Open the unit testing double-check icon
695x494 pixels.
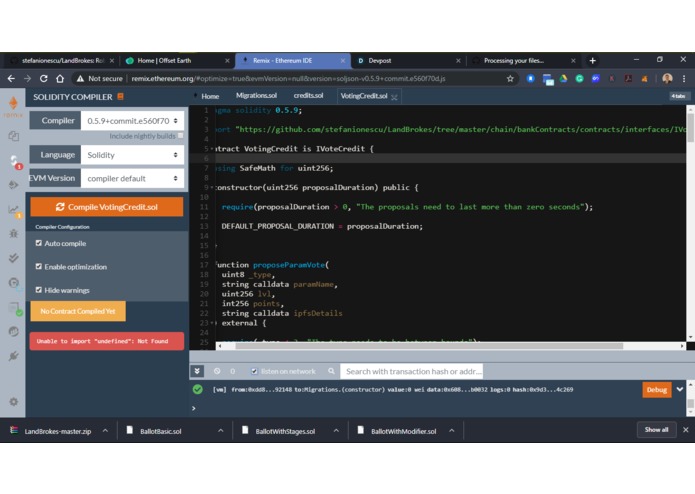(13, 258)
